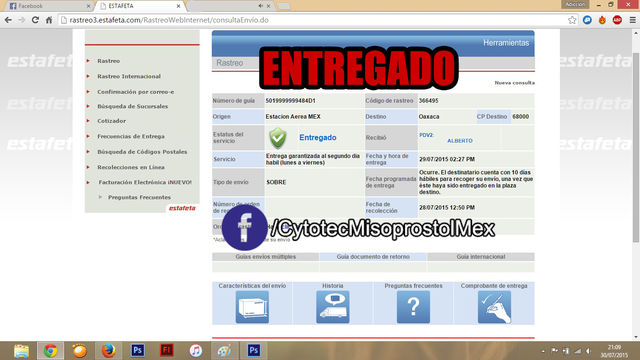Click the browser forward arrow
The width and height of the screenshot is (640, 360).
pyautogui.click(x=22, y=20)
